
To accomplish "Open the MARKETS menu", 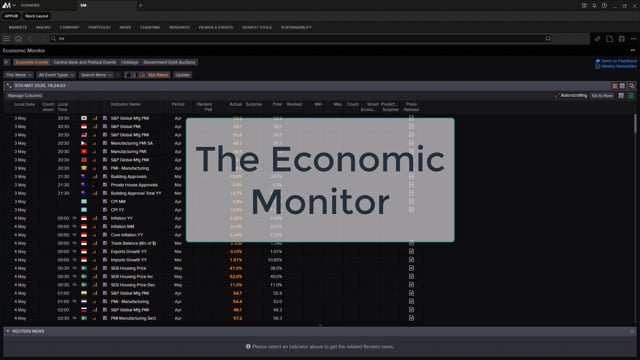I will point(18,27).
